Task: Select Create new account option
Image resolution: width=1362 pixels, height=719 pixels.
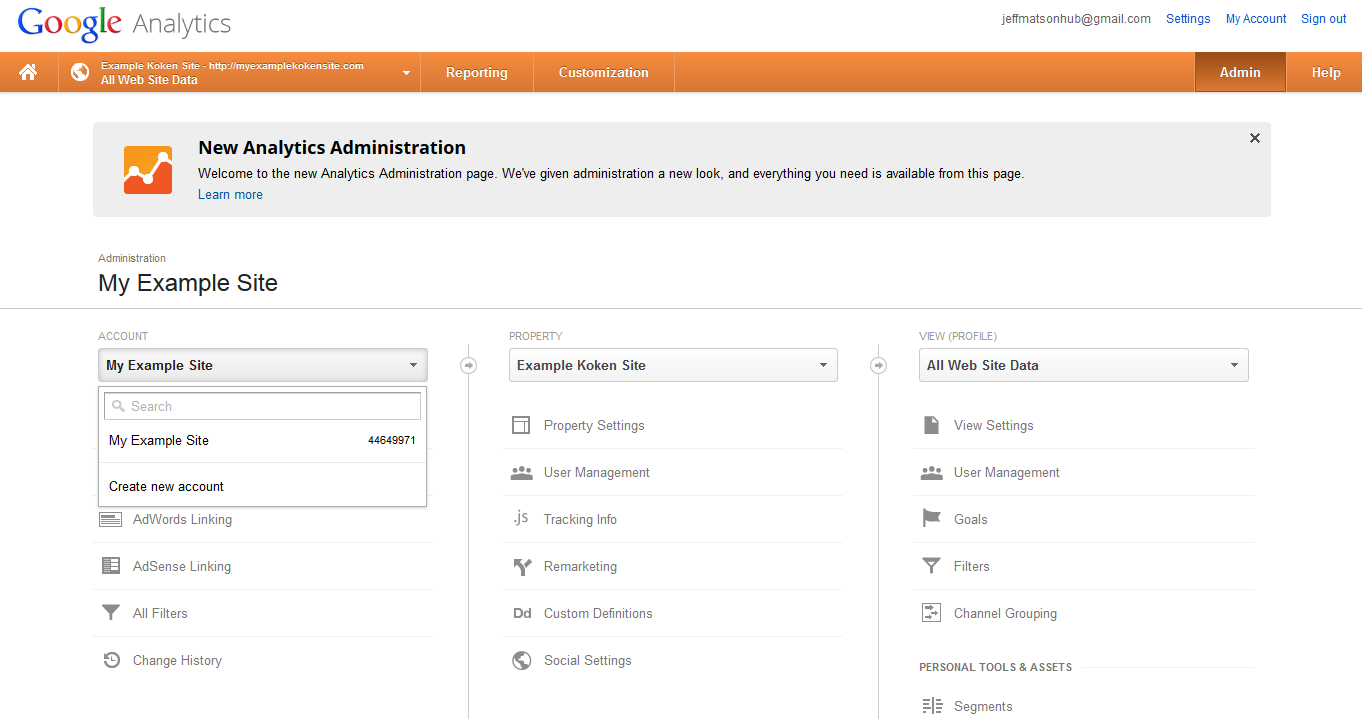Action: [166, 486]
